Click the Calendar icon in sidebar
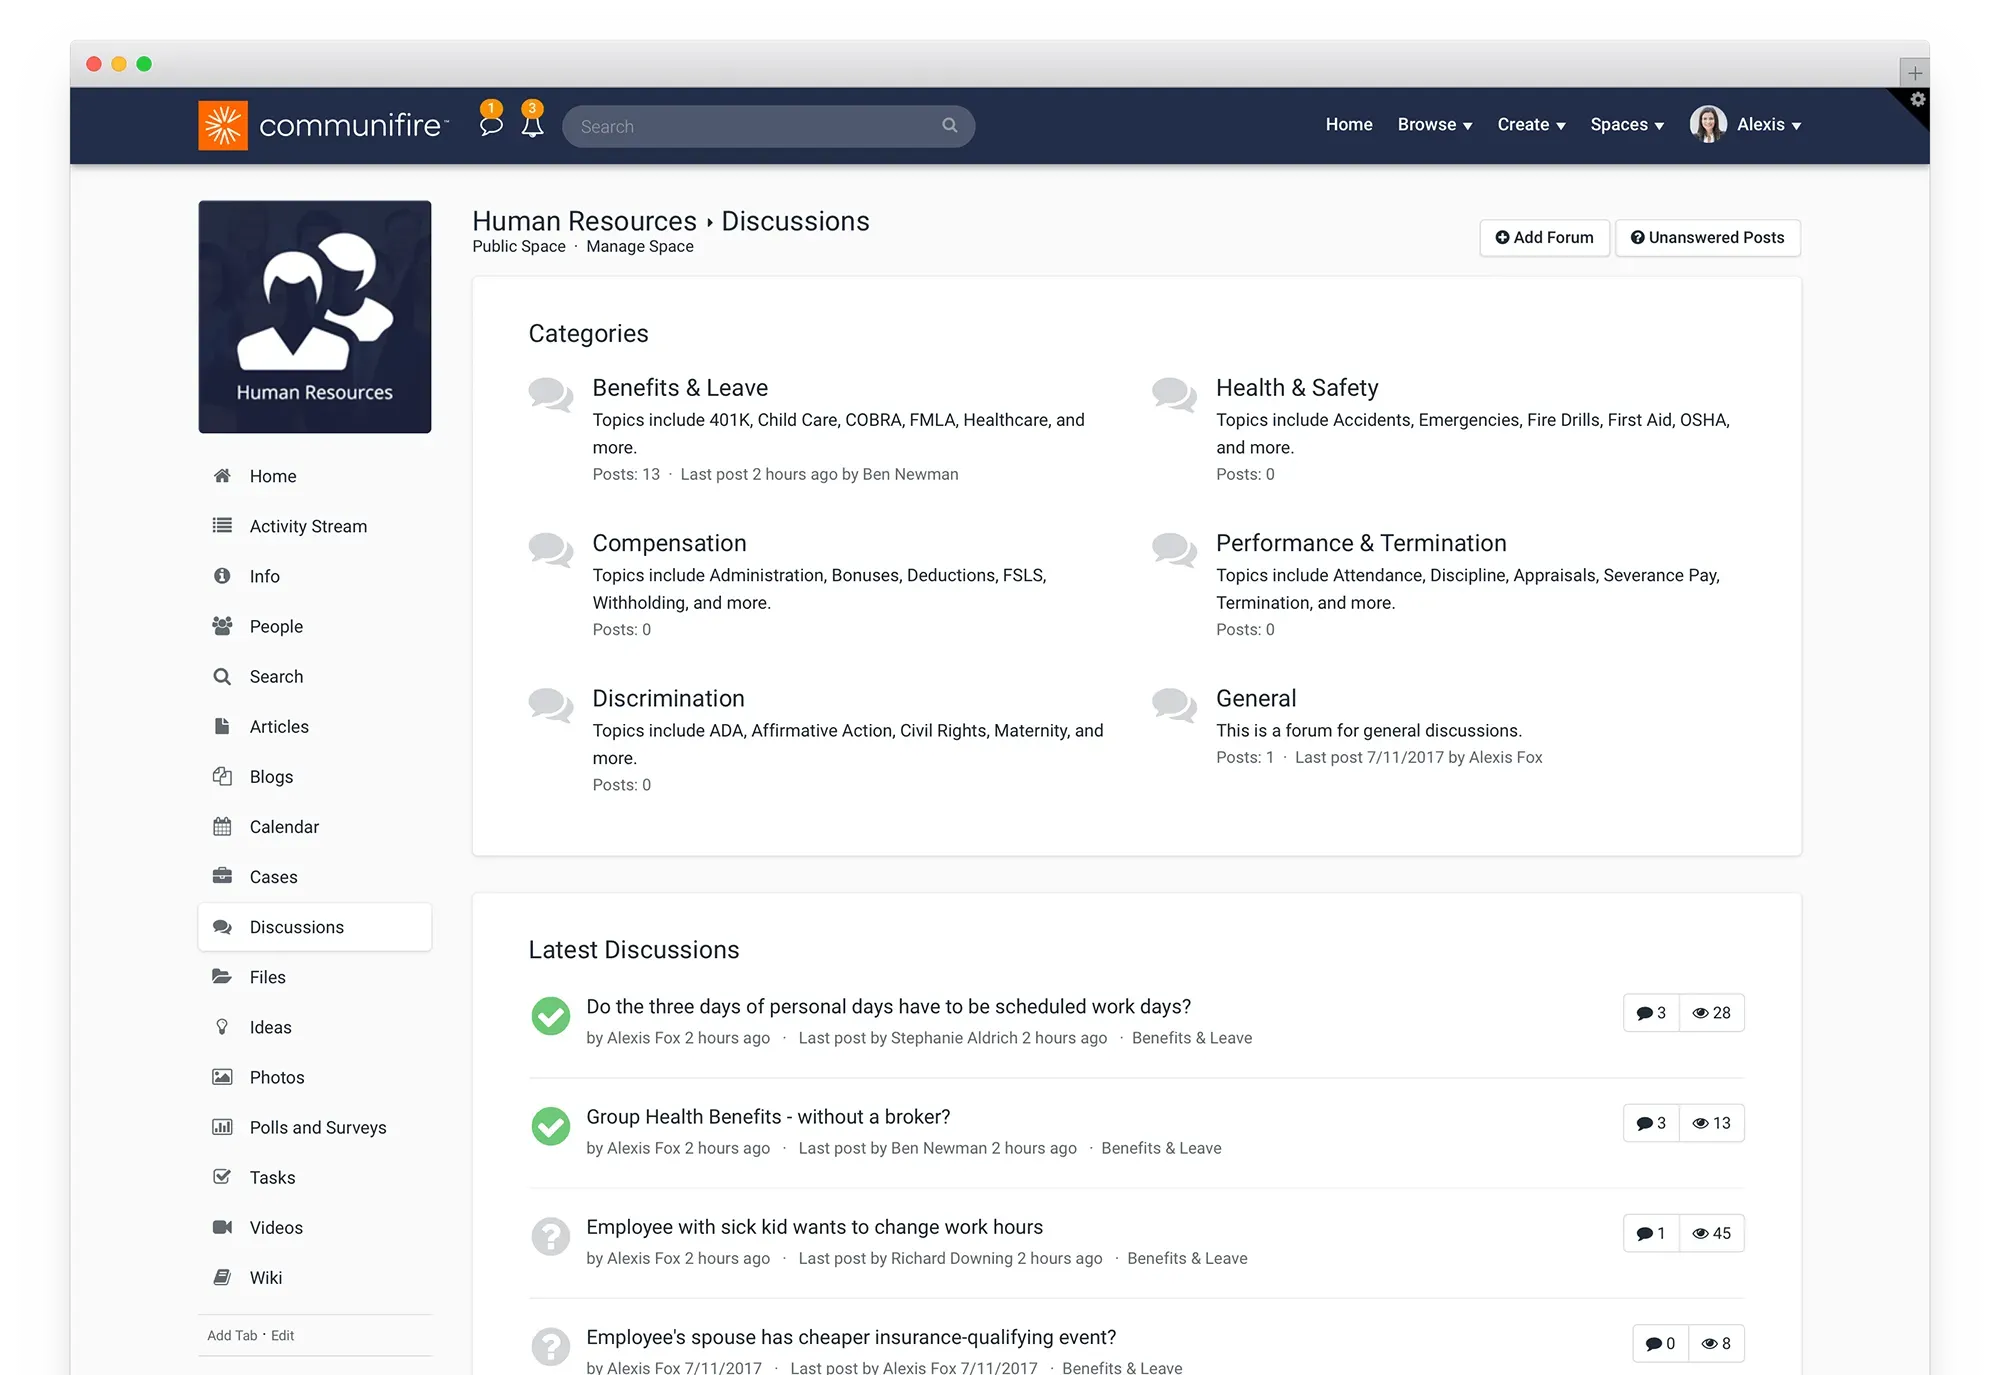This screenshot has width=2000, height=1375. click(222, 827)
